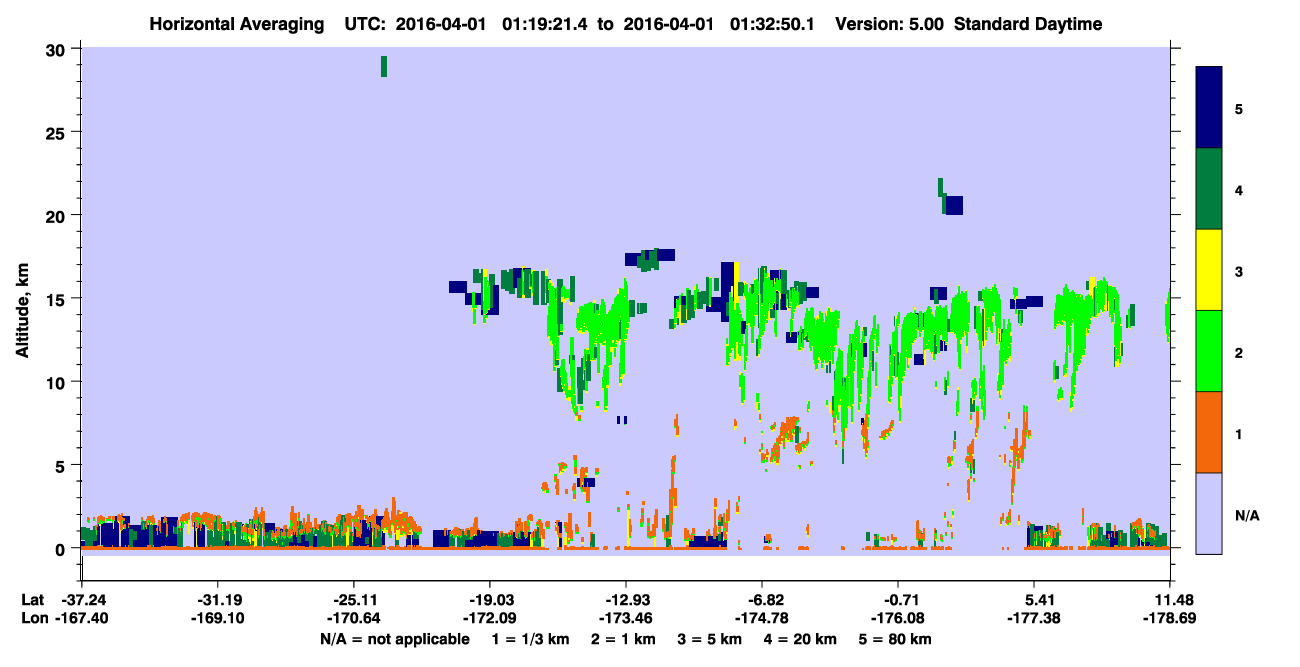The height and width of the screenshot is (667, 1300).
Task: Click the longitude value '-178.69'
Action: point(1170,618)
